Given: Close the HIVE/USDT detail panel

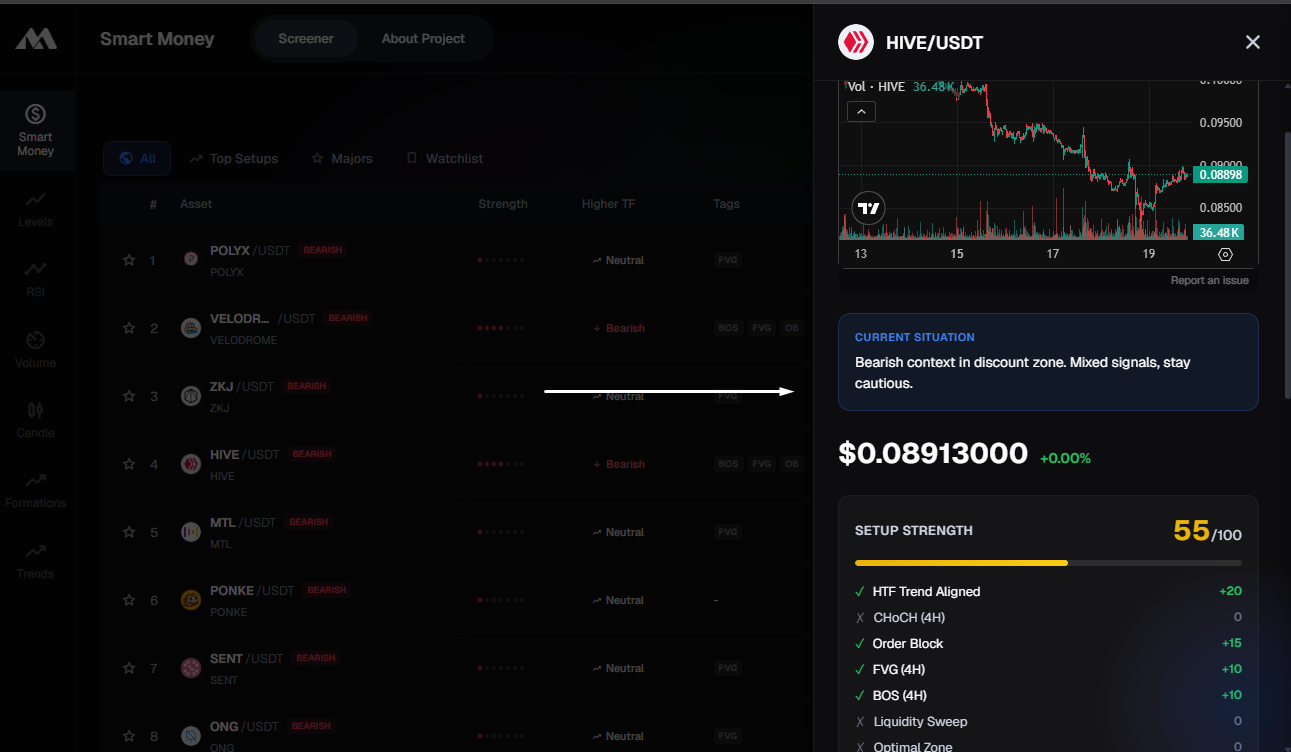Looking at the screenshot, I should [1252, 42].
